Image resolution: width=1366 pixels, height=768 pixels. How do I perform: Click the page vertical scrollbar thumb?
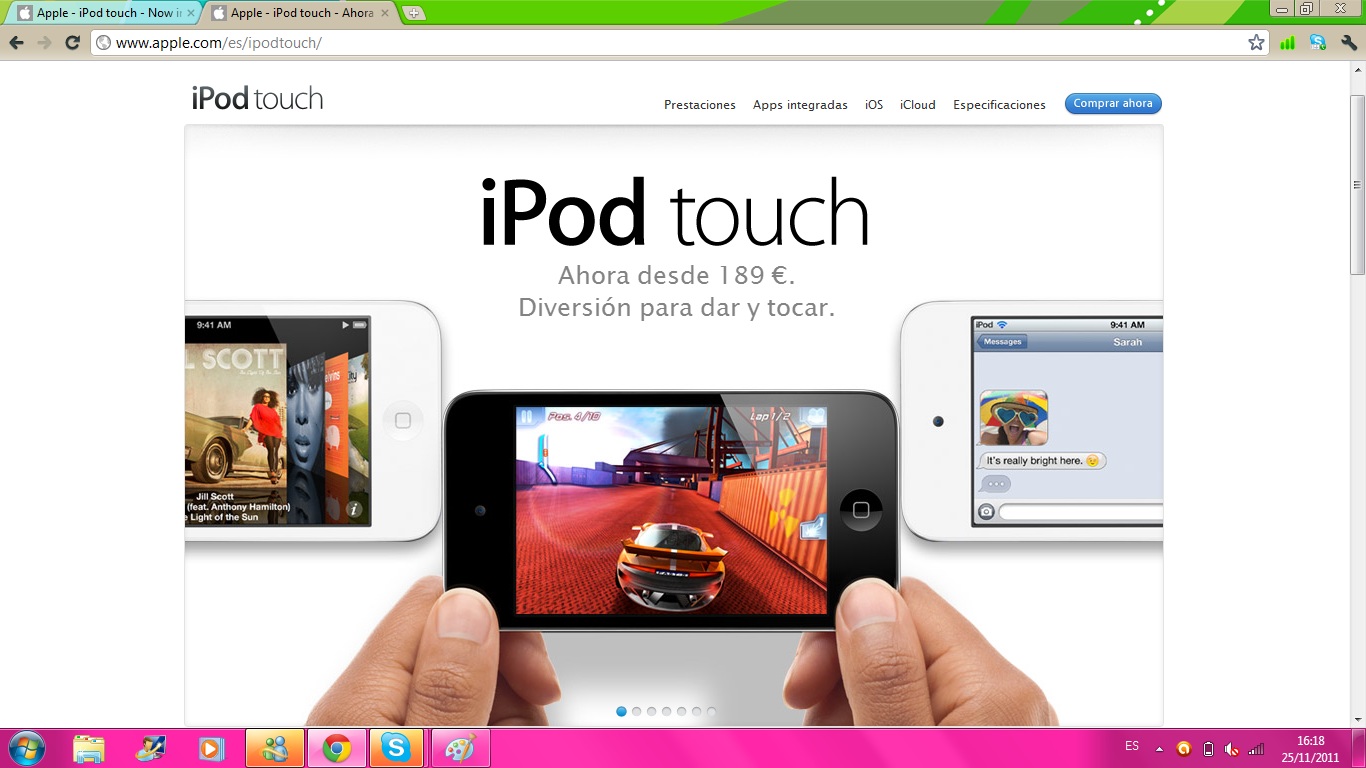click(1357, 185)
